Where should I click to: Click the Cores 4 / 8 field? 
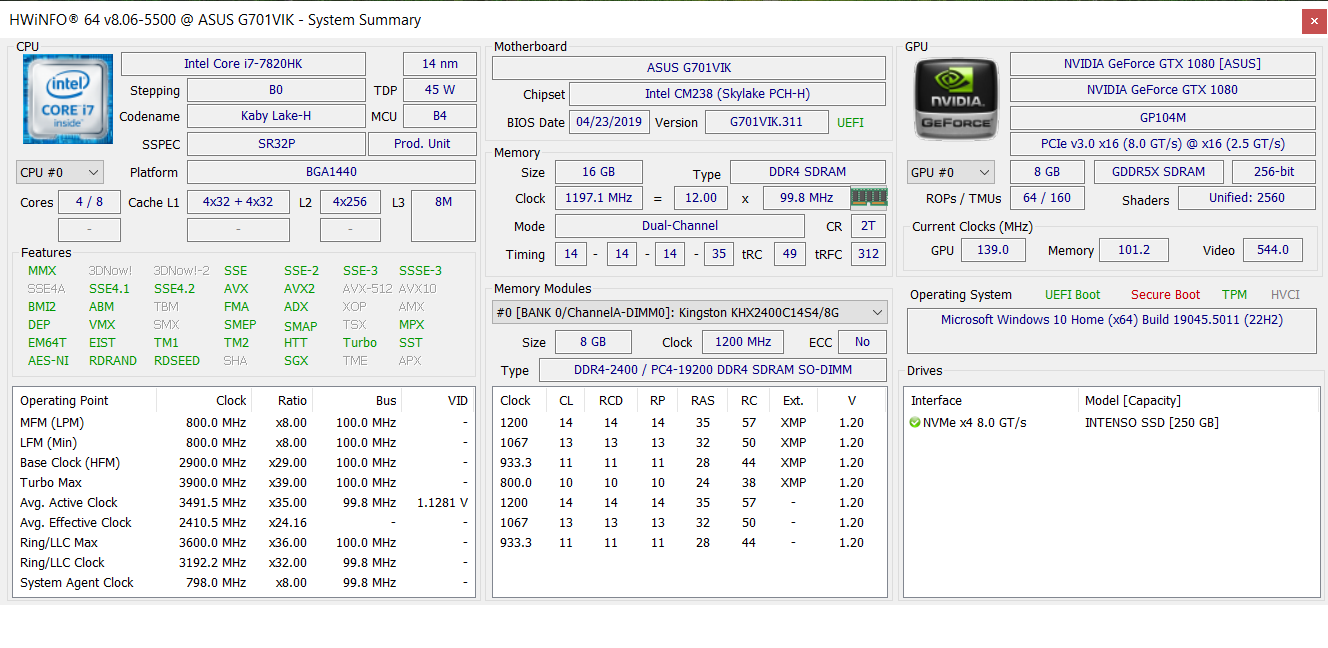89,202
